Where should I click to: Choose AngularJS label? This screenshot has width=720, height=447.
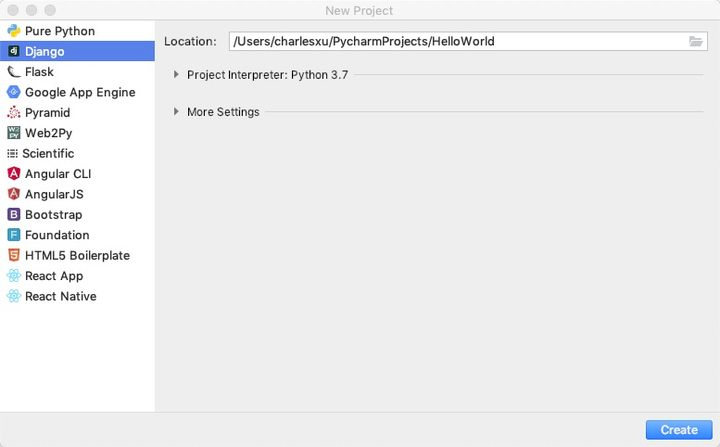(x=54, y=194)
